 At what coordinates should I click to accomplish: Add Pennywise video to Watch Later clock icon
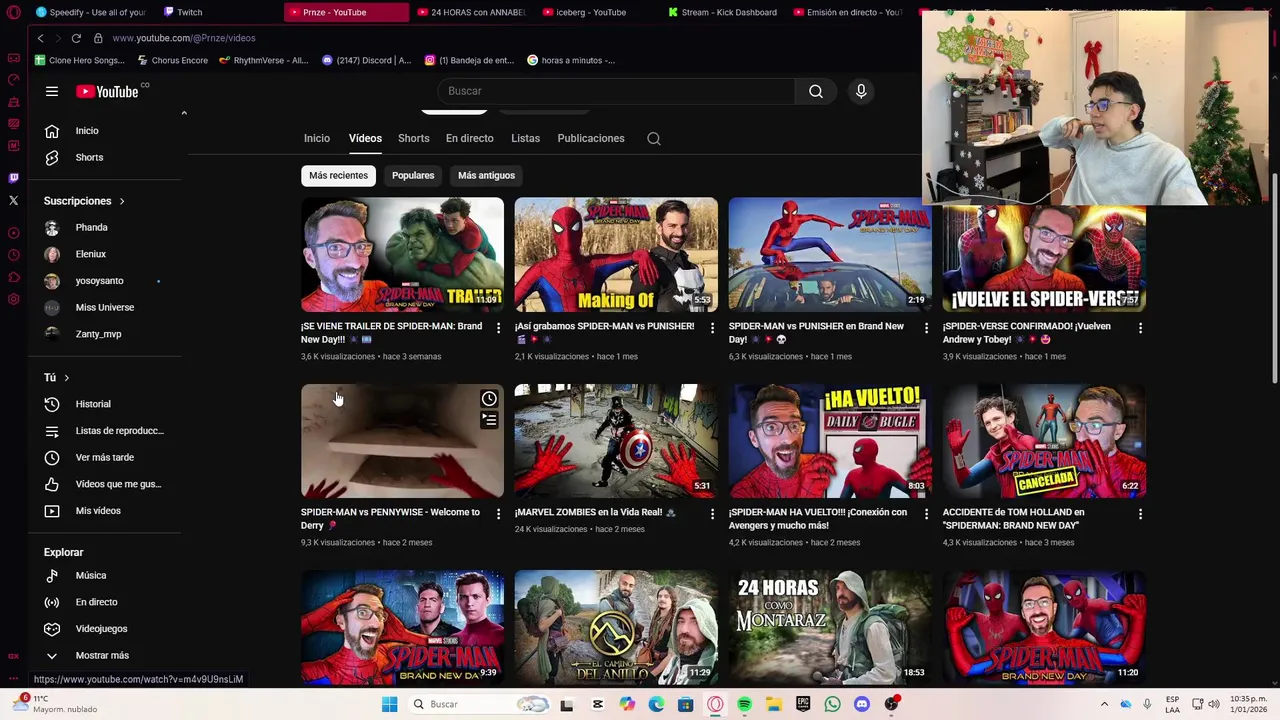pyautogui.click(x=489, y=399)
